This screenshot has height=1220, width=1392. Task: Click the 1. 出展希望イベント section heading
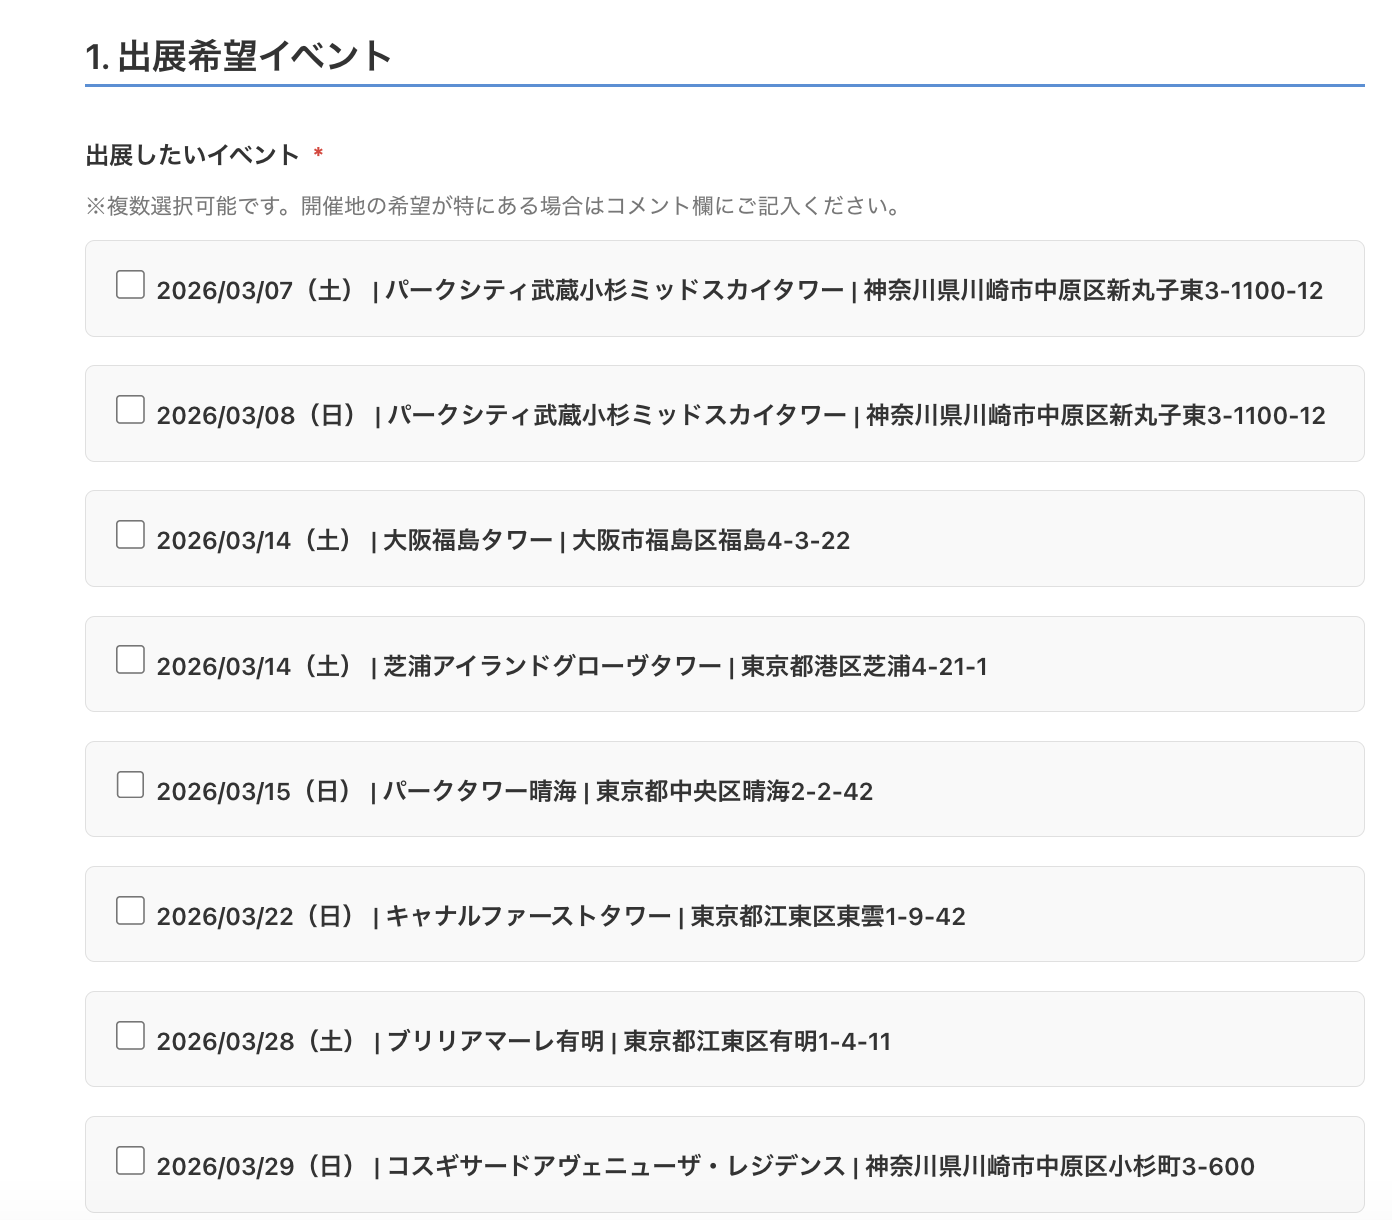coord(238,57)
